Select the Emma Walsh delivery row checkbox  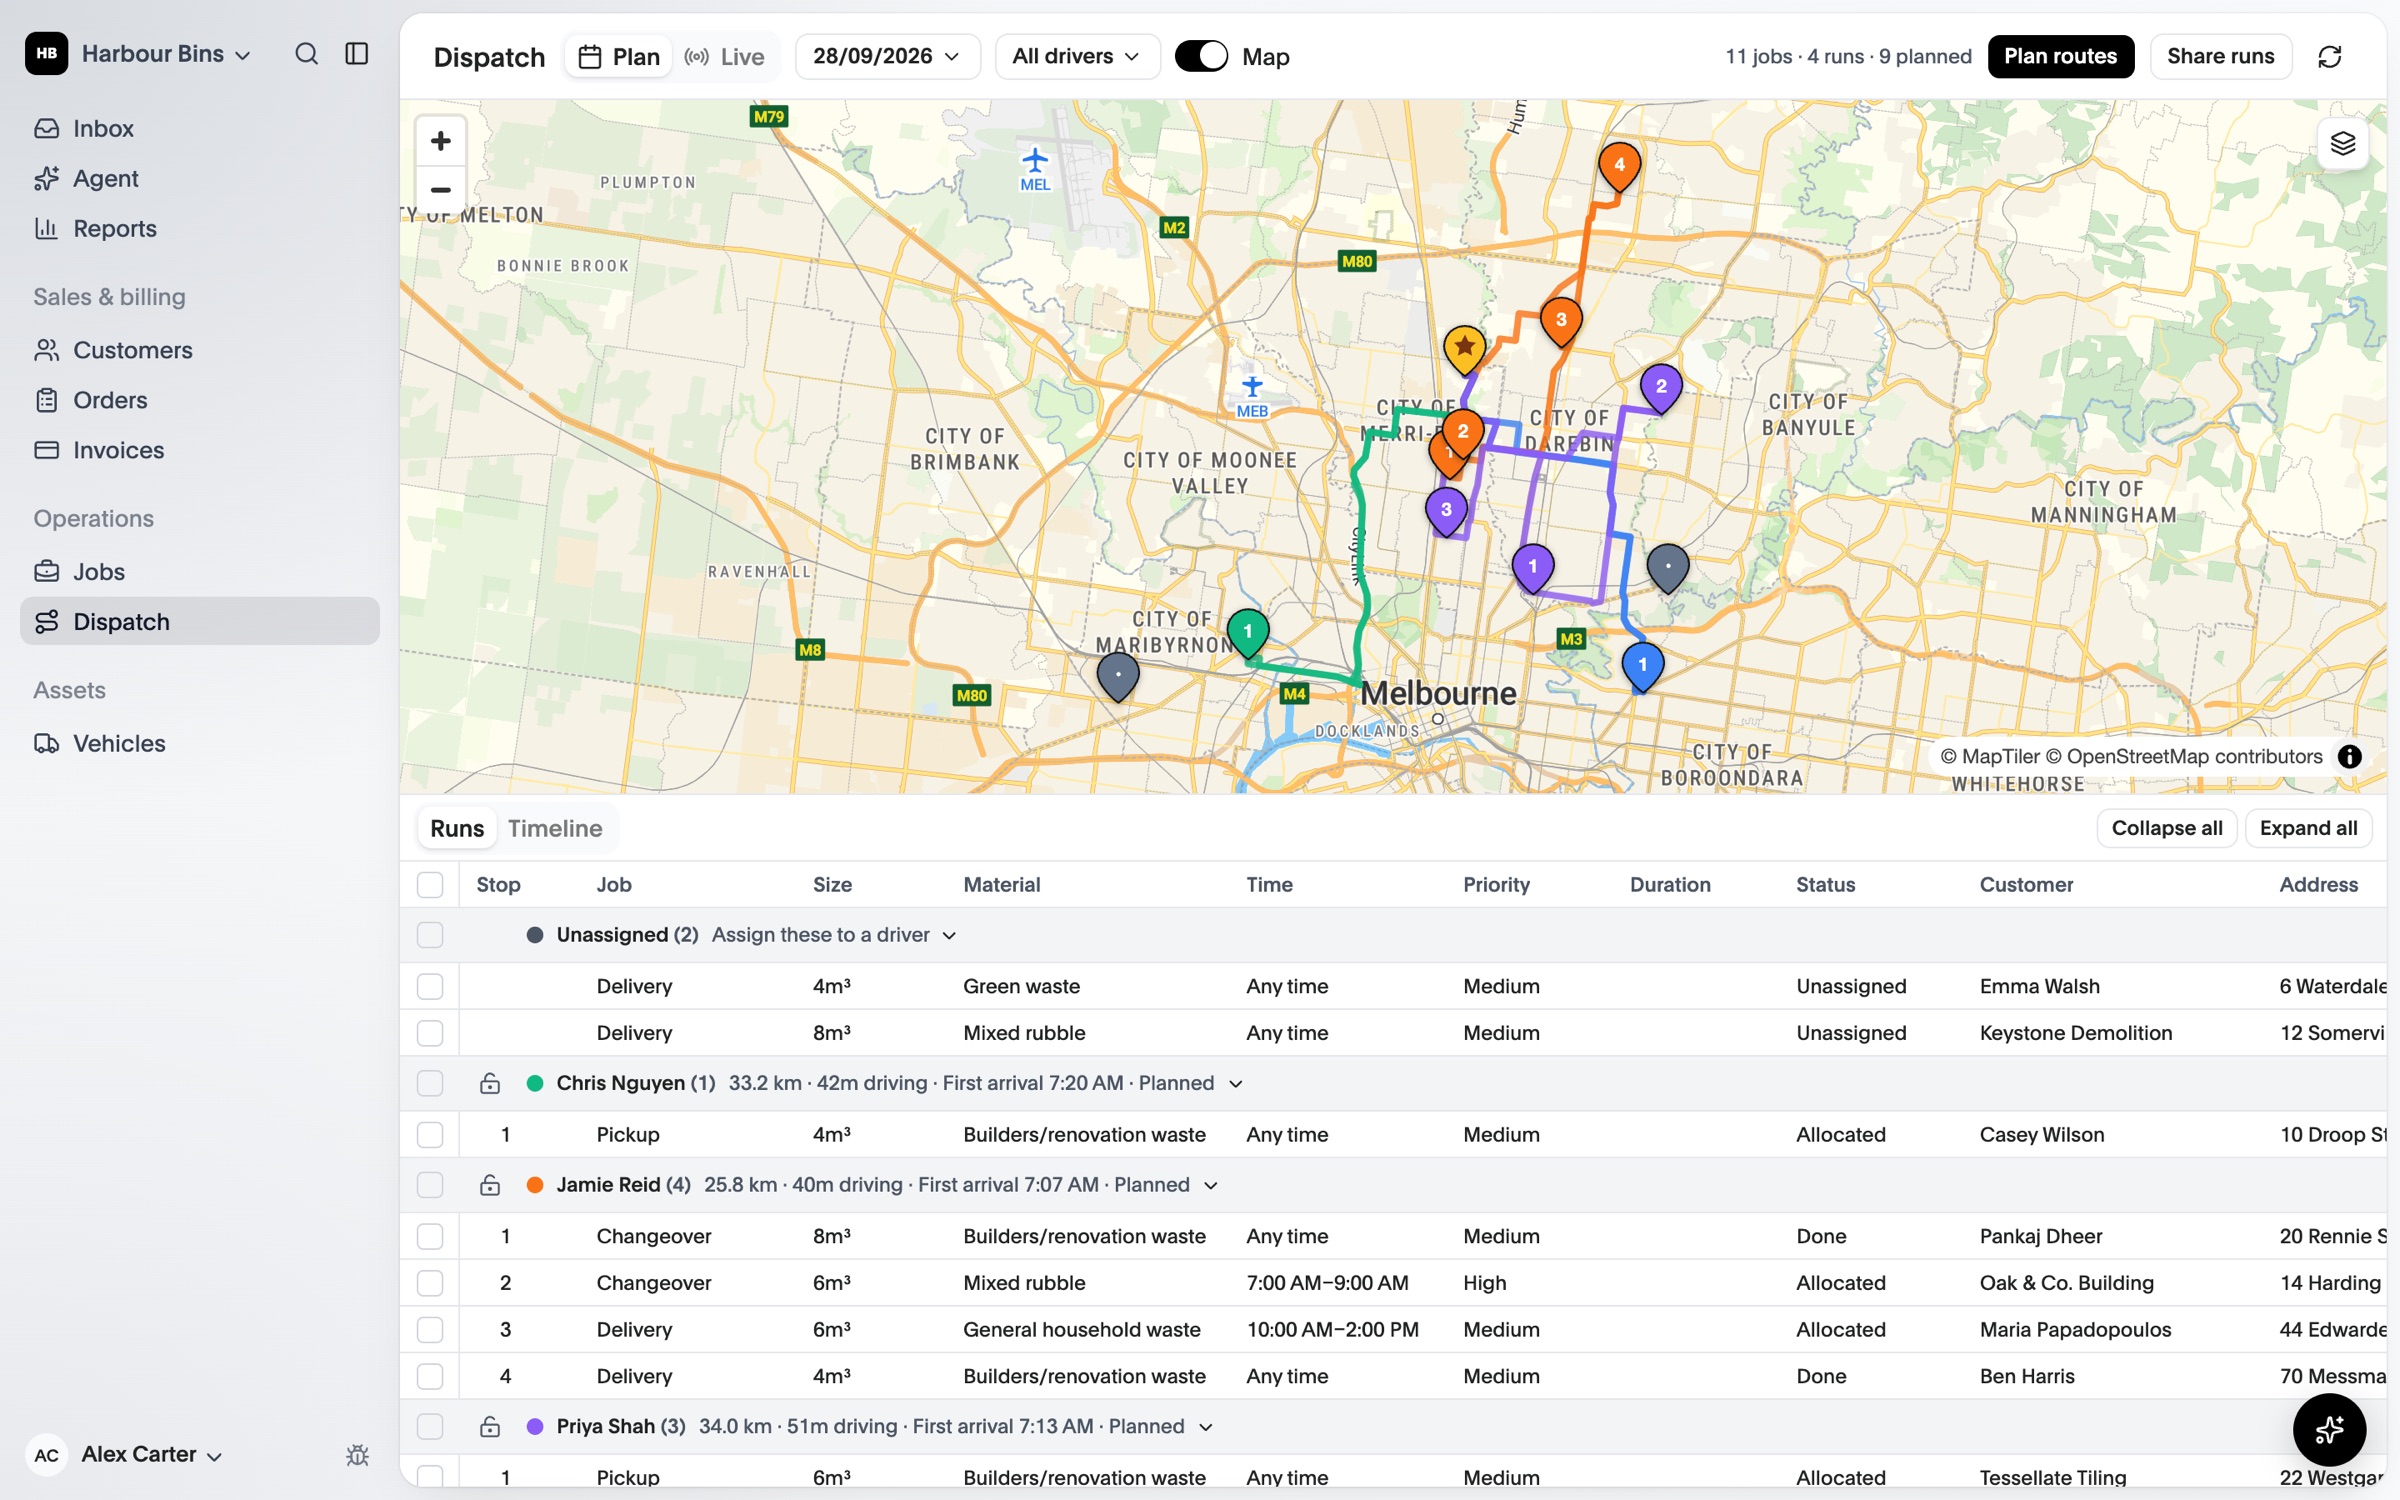[430, 987]
